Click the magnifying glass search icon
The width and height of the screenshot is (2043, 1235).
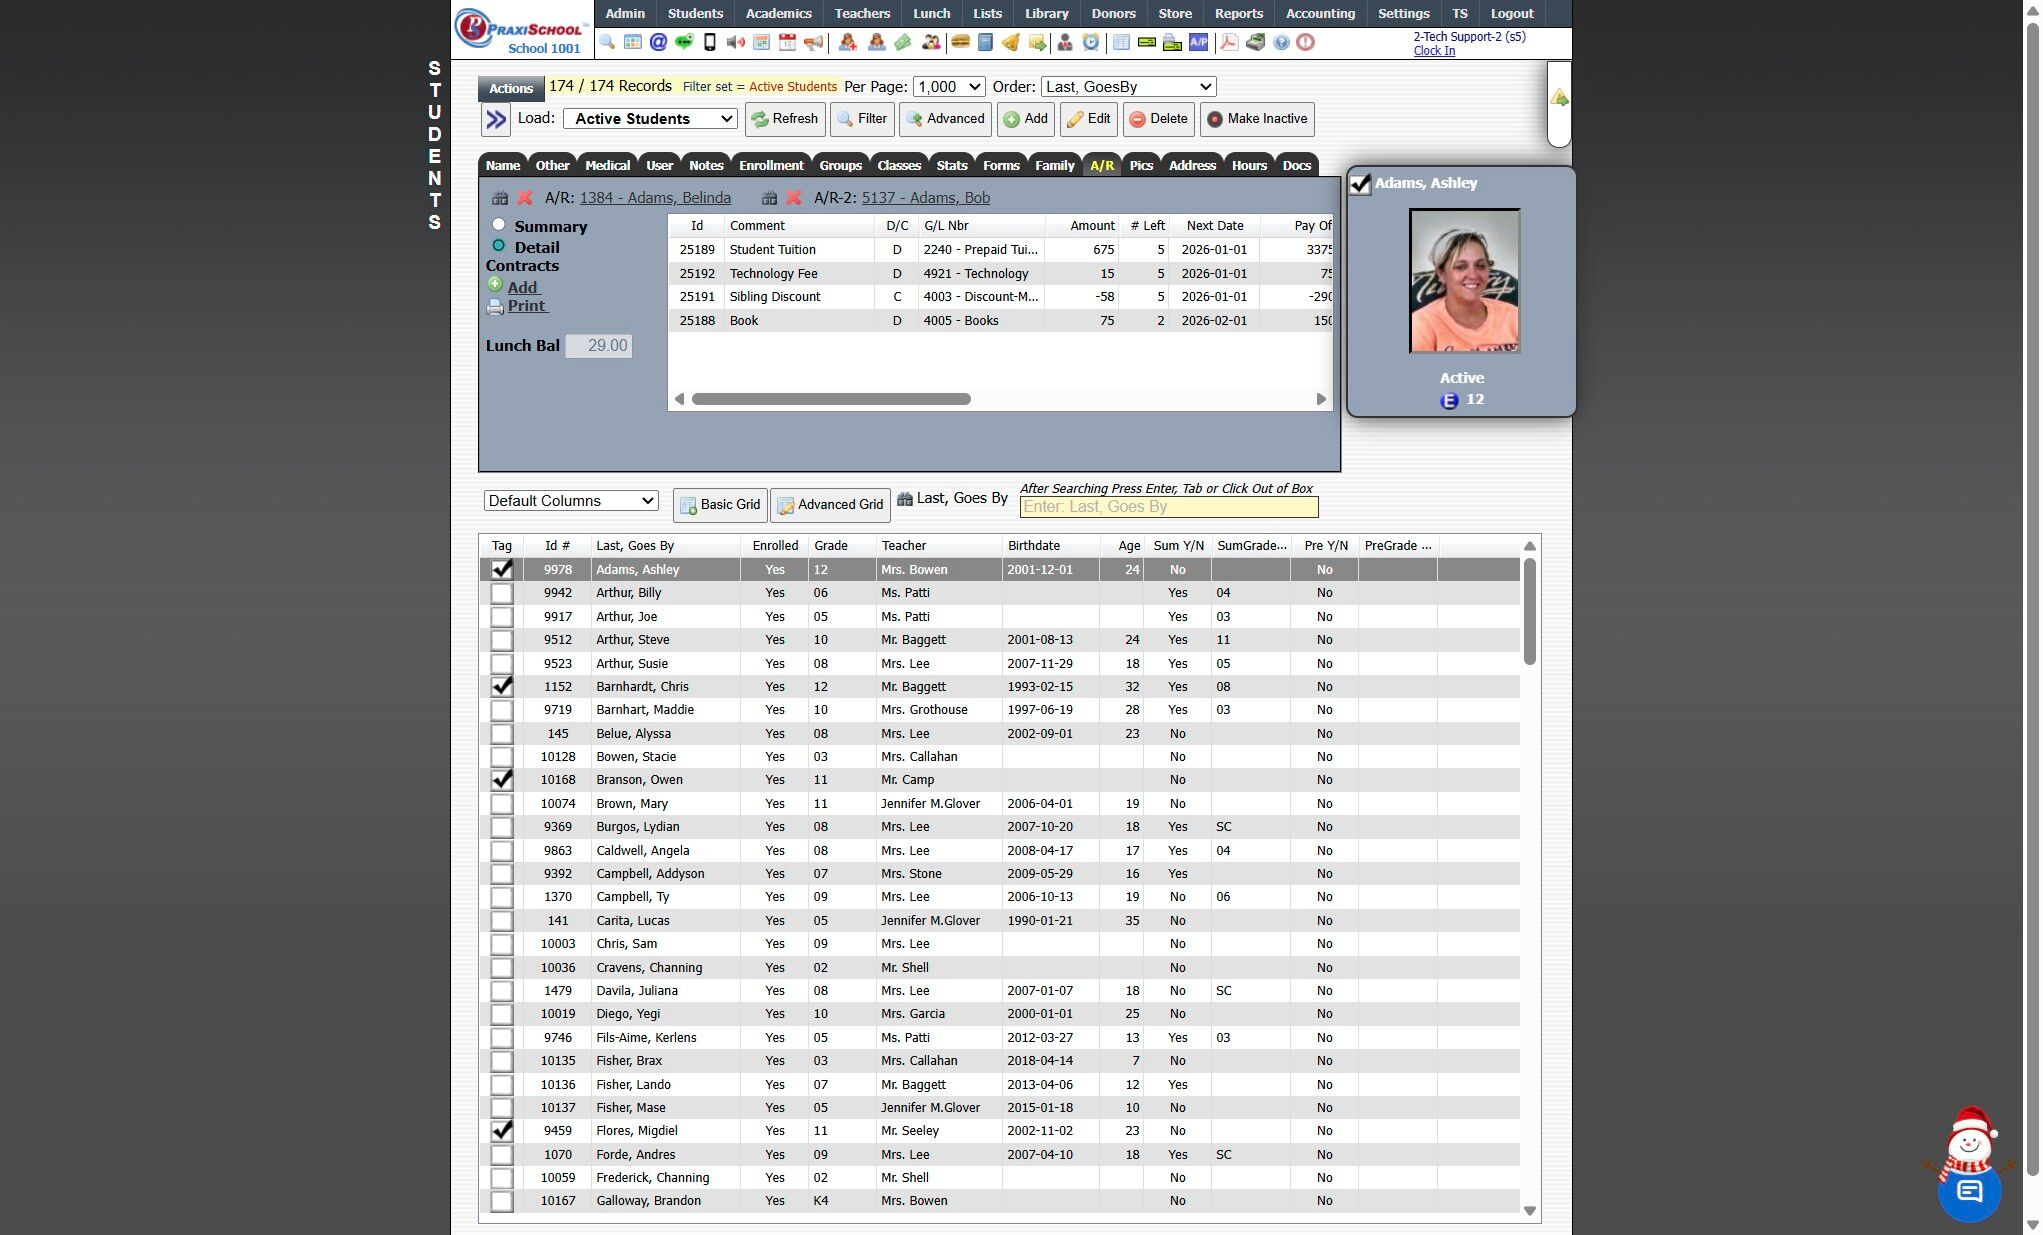pyautogui.click(x=606, y=42)
